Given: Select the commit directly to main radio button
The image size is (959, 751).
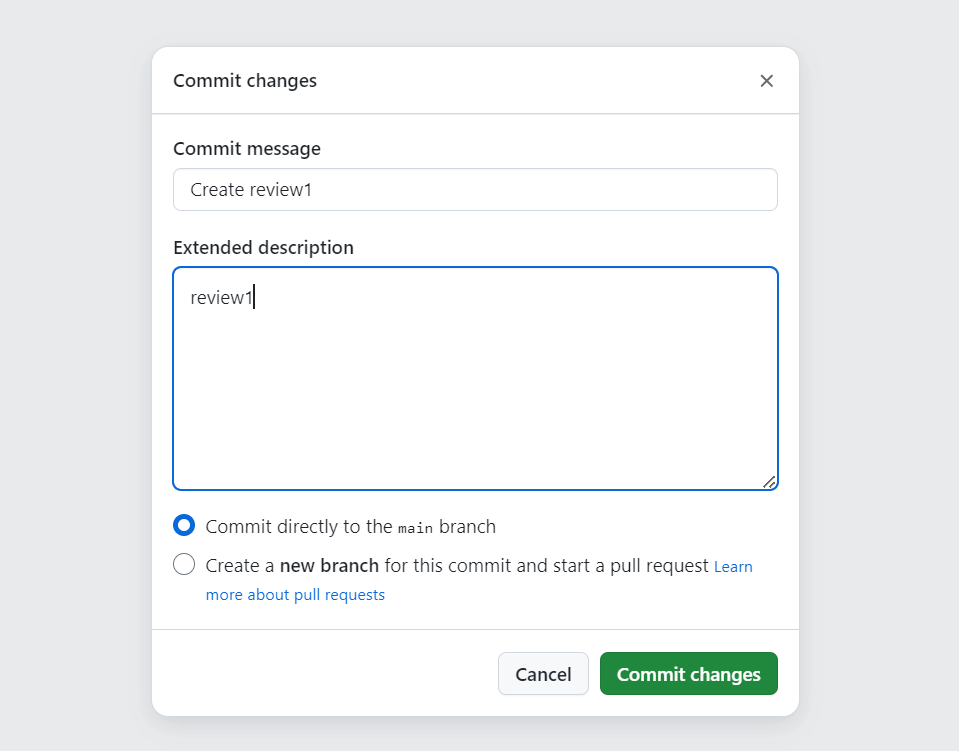Looking at the screenshot, I should coord(184,526).
